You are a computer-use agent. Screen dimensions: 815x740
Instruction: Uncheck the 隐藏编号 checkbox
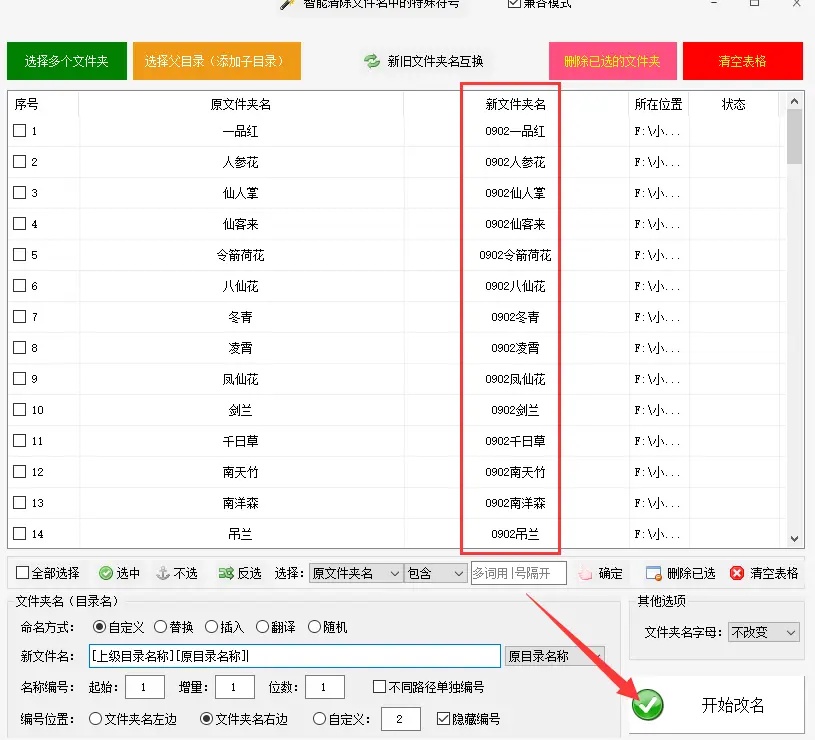tap(443, 719)
